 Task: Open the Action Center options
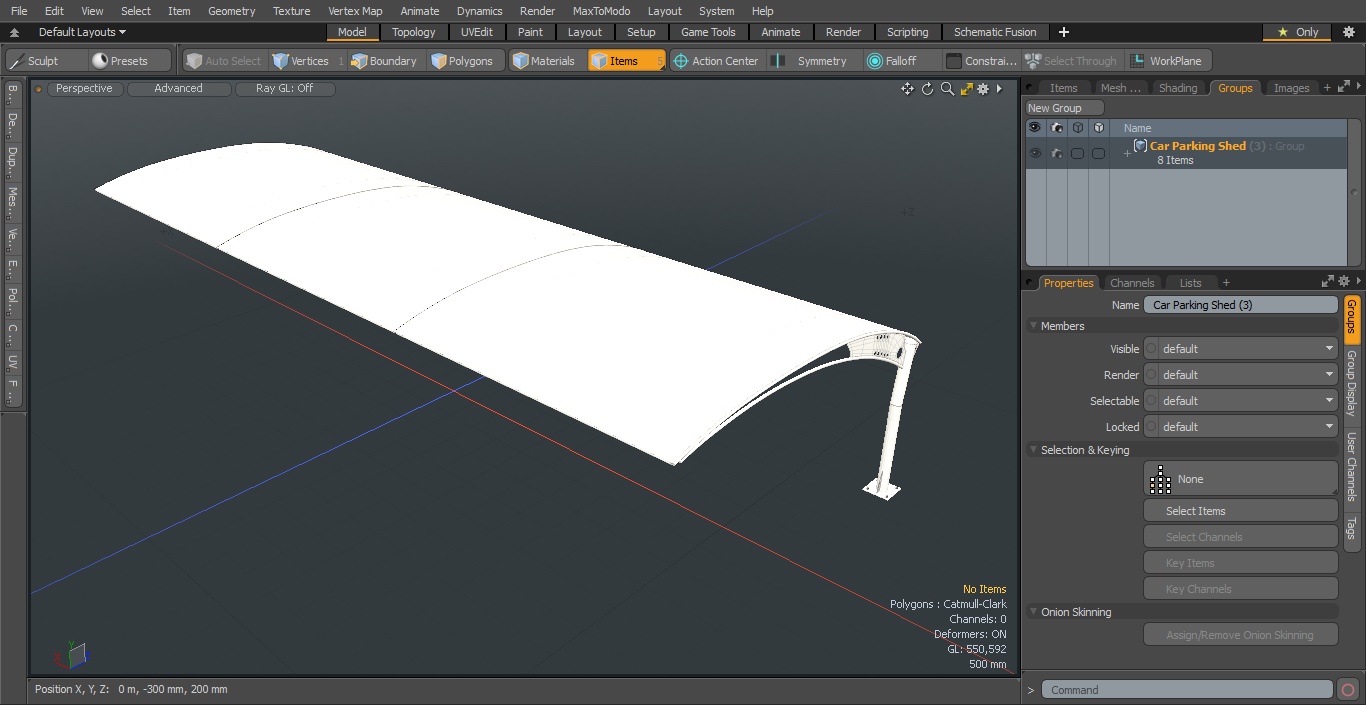tap(716, 61)
